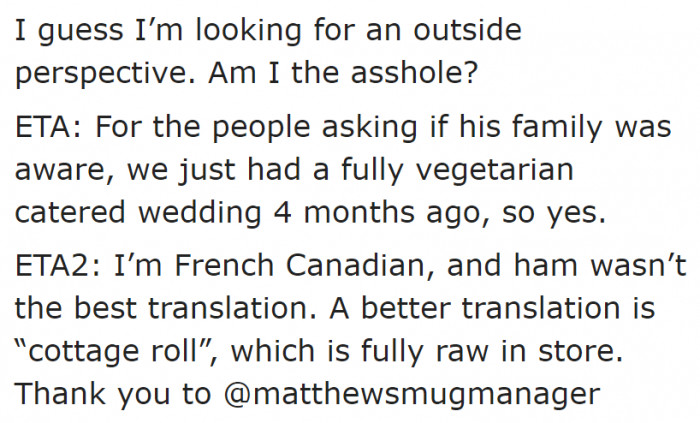Click the quoted words "cottage roll"
This screenshot has height=423, width=700.
(x=112, y=351)
